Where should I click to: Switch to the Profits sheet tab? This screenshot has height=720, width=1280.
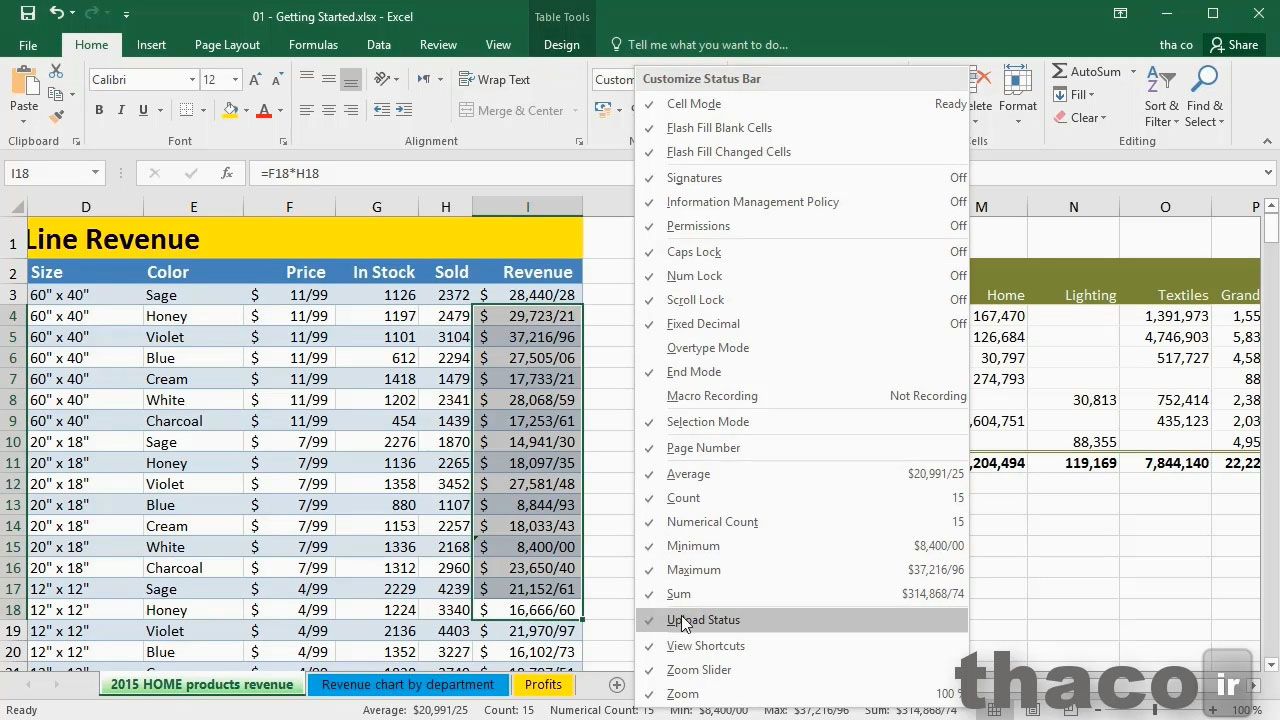543,685
